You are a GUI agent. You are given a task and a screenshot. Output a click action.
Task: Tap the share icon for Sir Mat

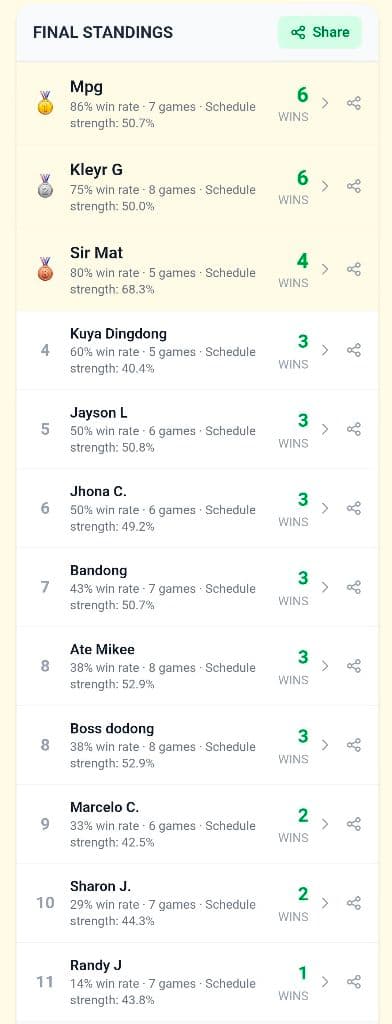[353, 269]
